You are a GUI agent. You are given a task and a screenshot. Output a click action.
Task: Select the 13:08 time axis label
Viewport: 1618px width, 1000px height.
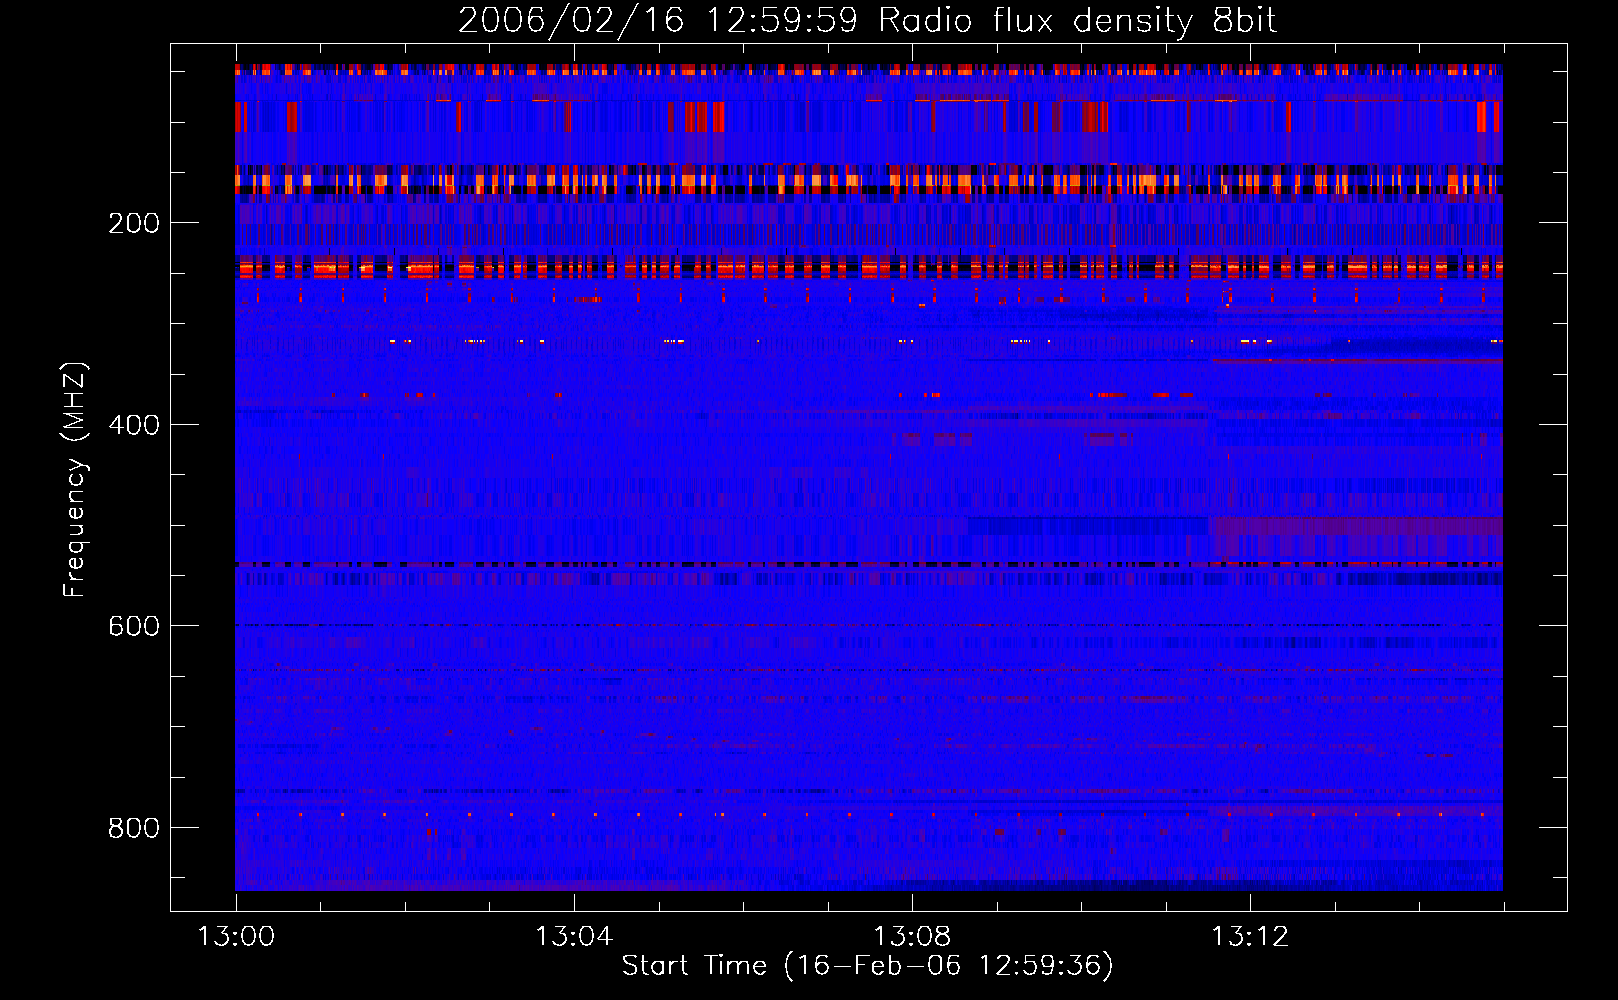[912, 936]
